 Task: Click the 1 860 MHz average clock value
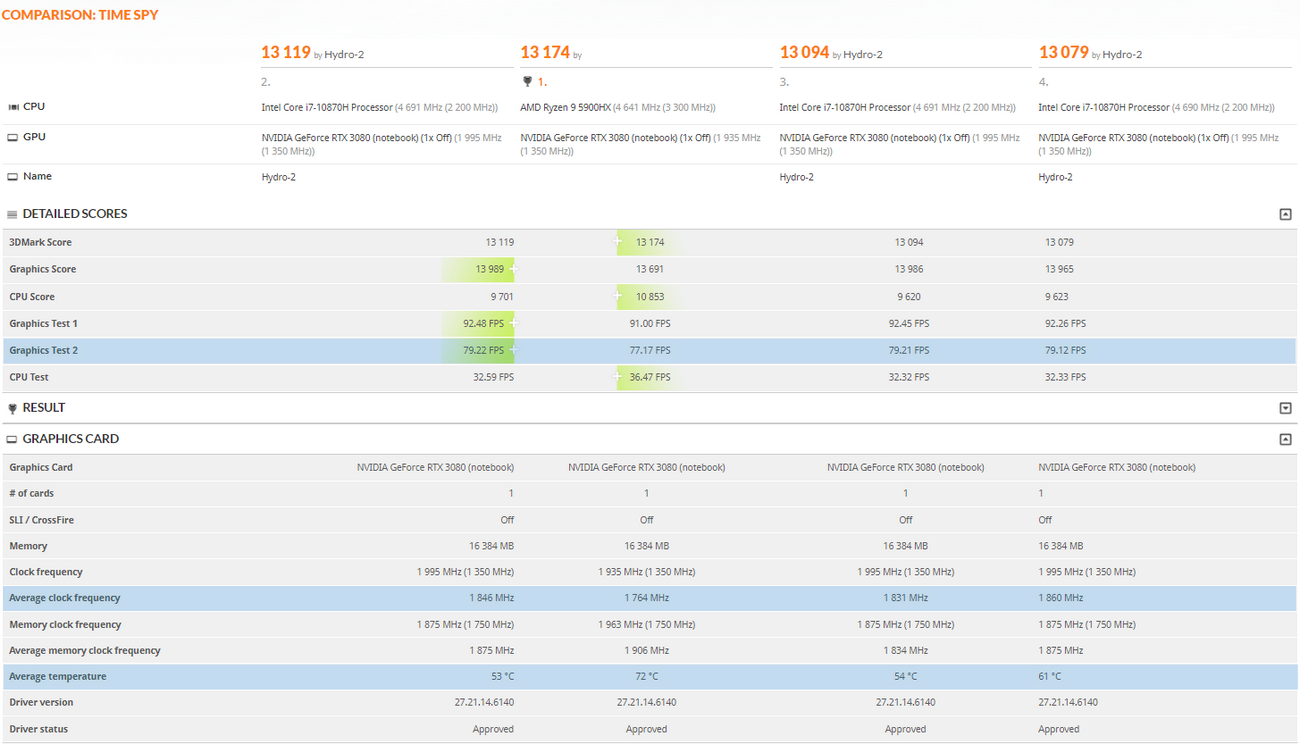coord(1061,598)
